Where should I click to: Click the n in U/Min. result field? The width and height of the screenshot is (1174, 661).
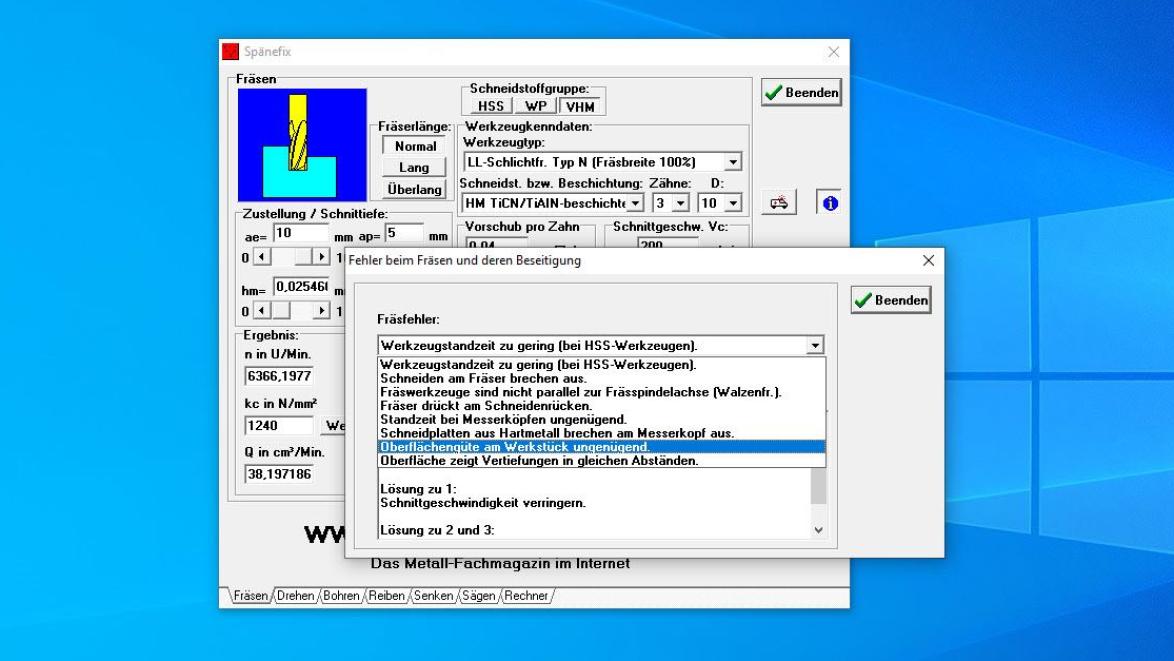point(279,376)
